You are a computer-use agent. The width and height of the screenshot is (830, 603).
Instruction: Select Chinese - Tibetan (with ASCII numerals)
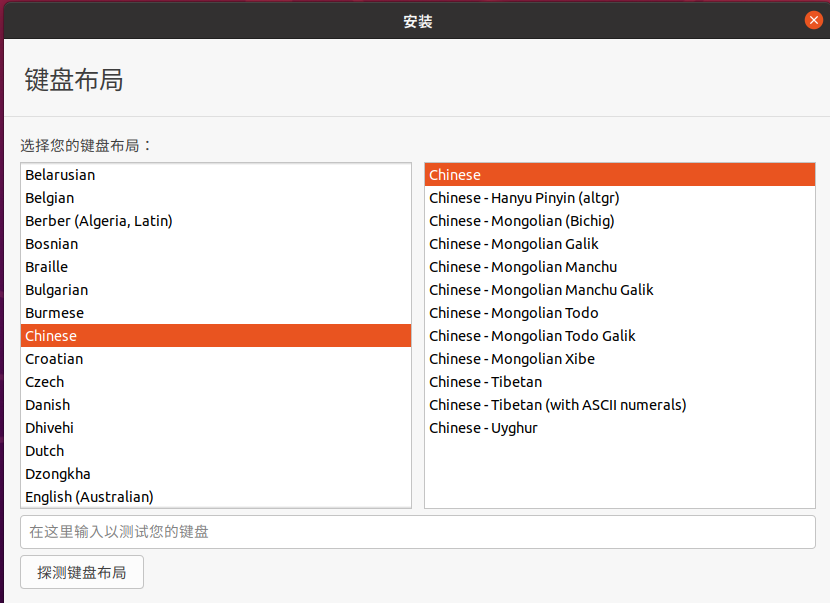pos(620,405)
